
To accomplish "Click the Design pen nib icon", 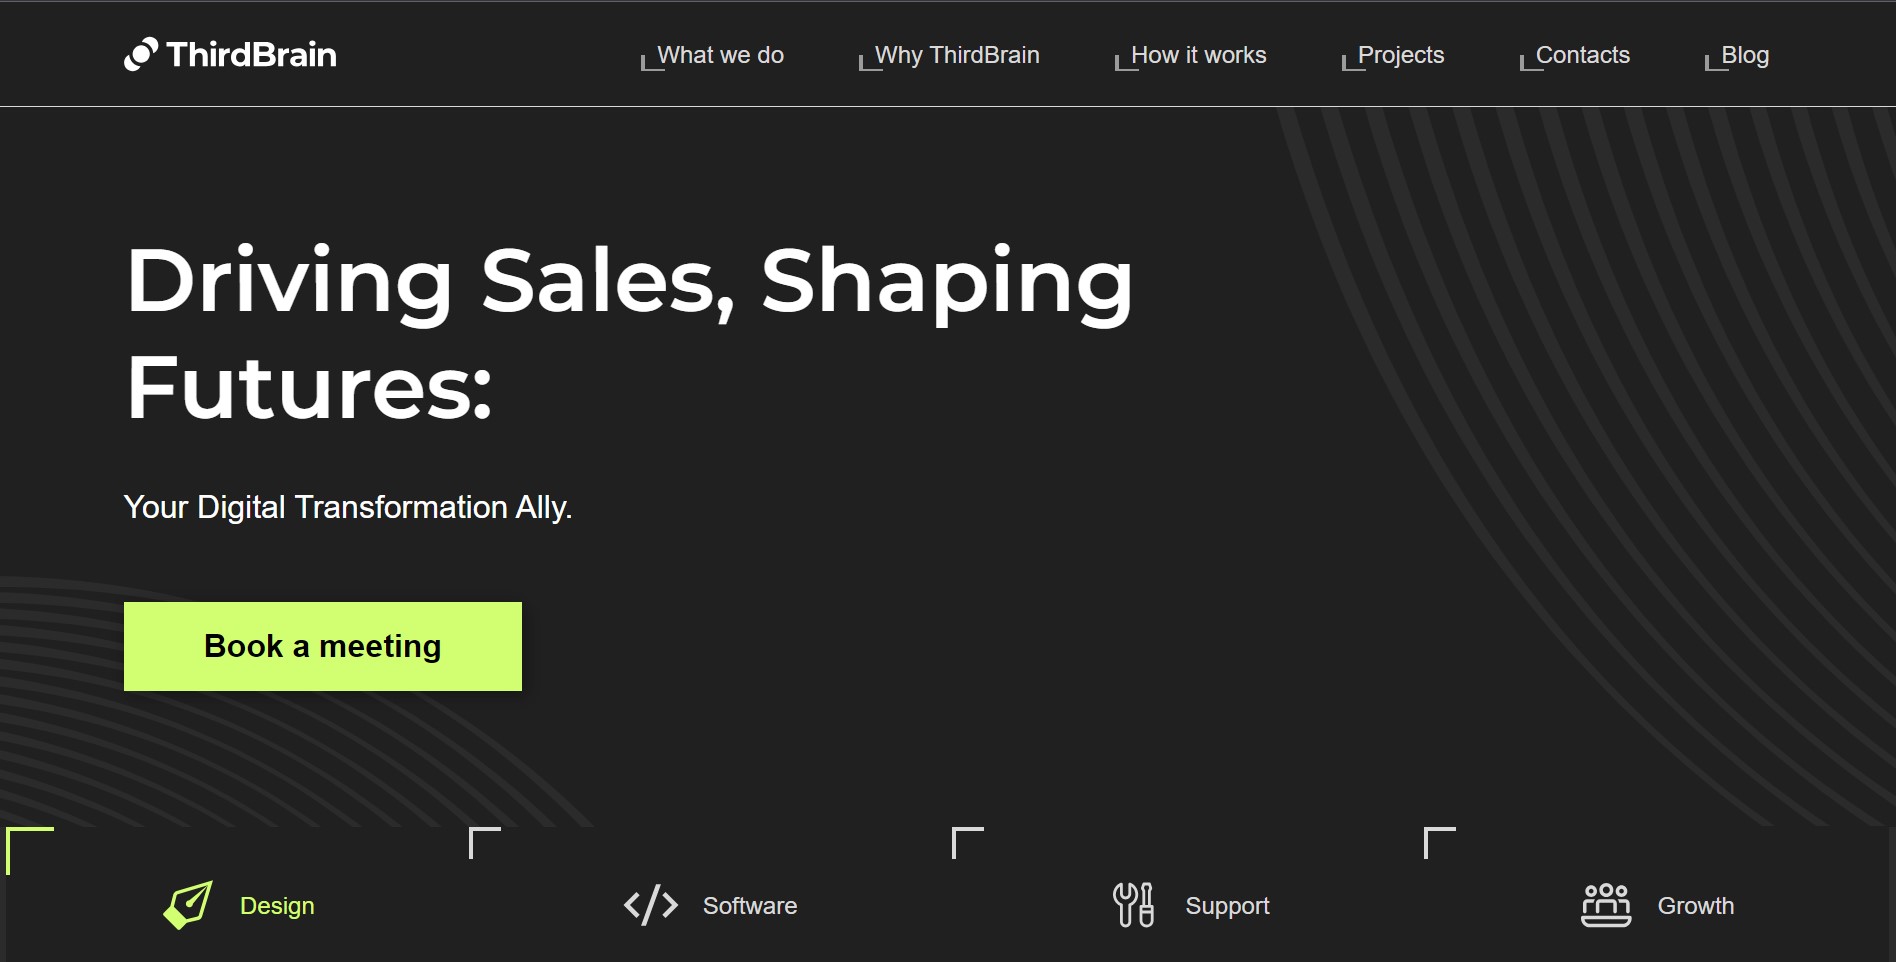I will [x=188, y=905].
